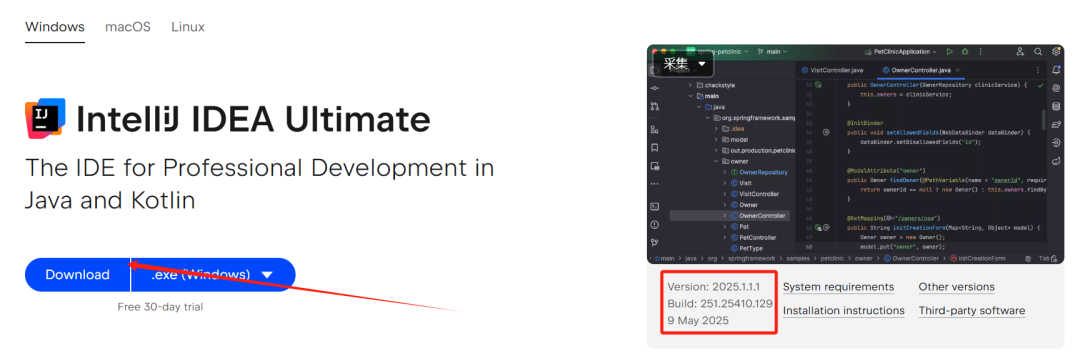This screenshot has width=1080, height=363.
Task: Open the IDE search magnifier icon
Action: 1038,52
